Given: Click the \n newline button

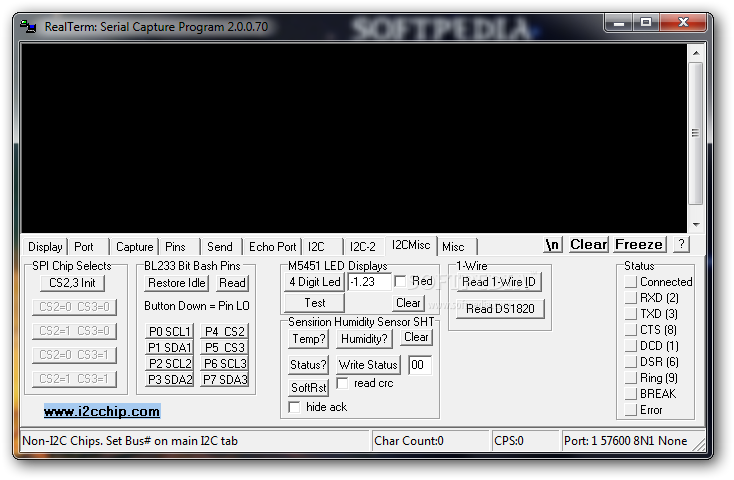Looking at the screenshot, I should pyautogui.click(x=553, y=244).
